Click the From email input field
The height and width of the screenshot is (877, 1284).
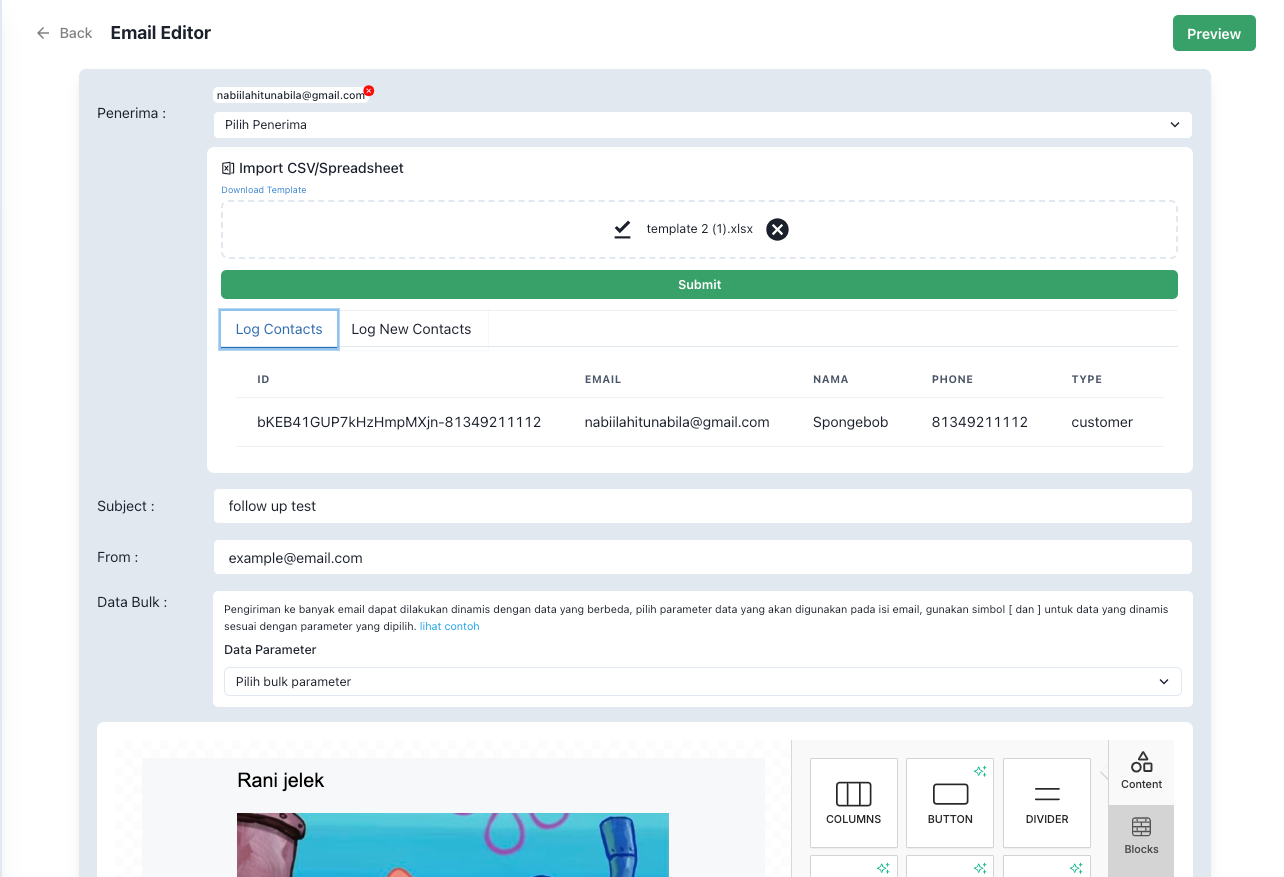[x=702, y=558]
